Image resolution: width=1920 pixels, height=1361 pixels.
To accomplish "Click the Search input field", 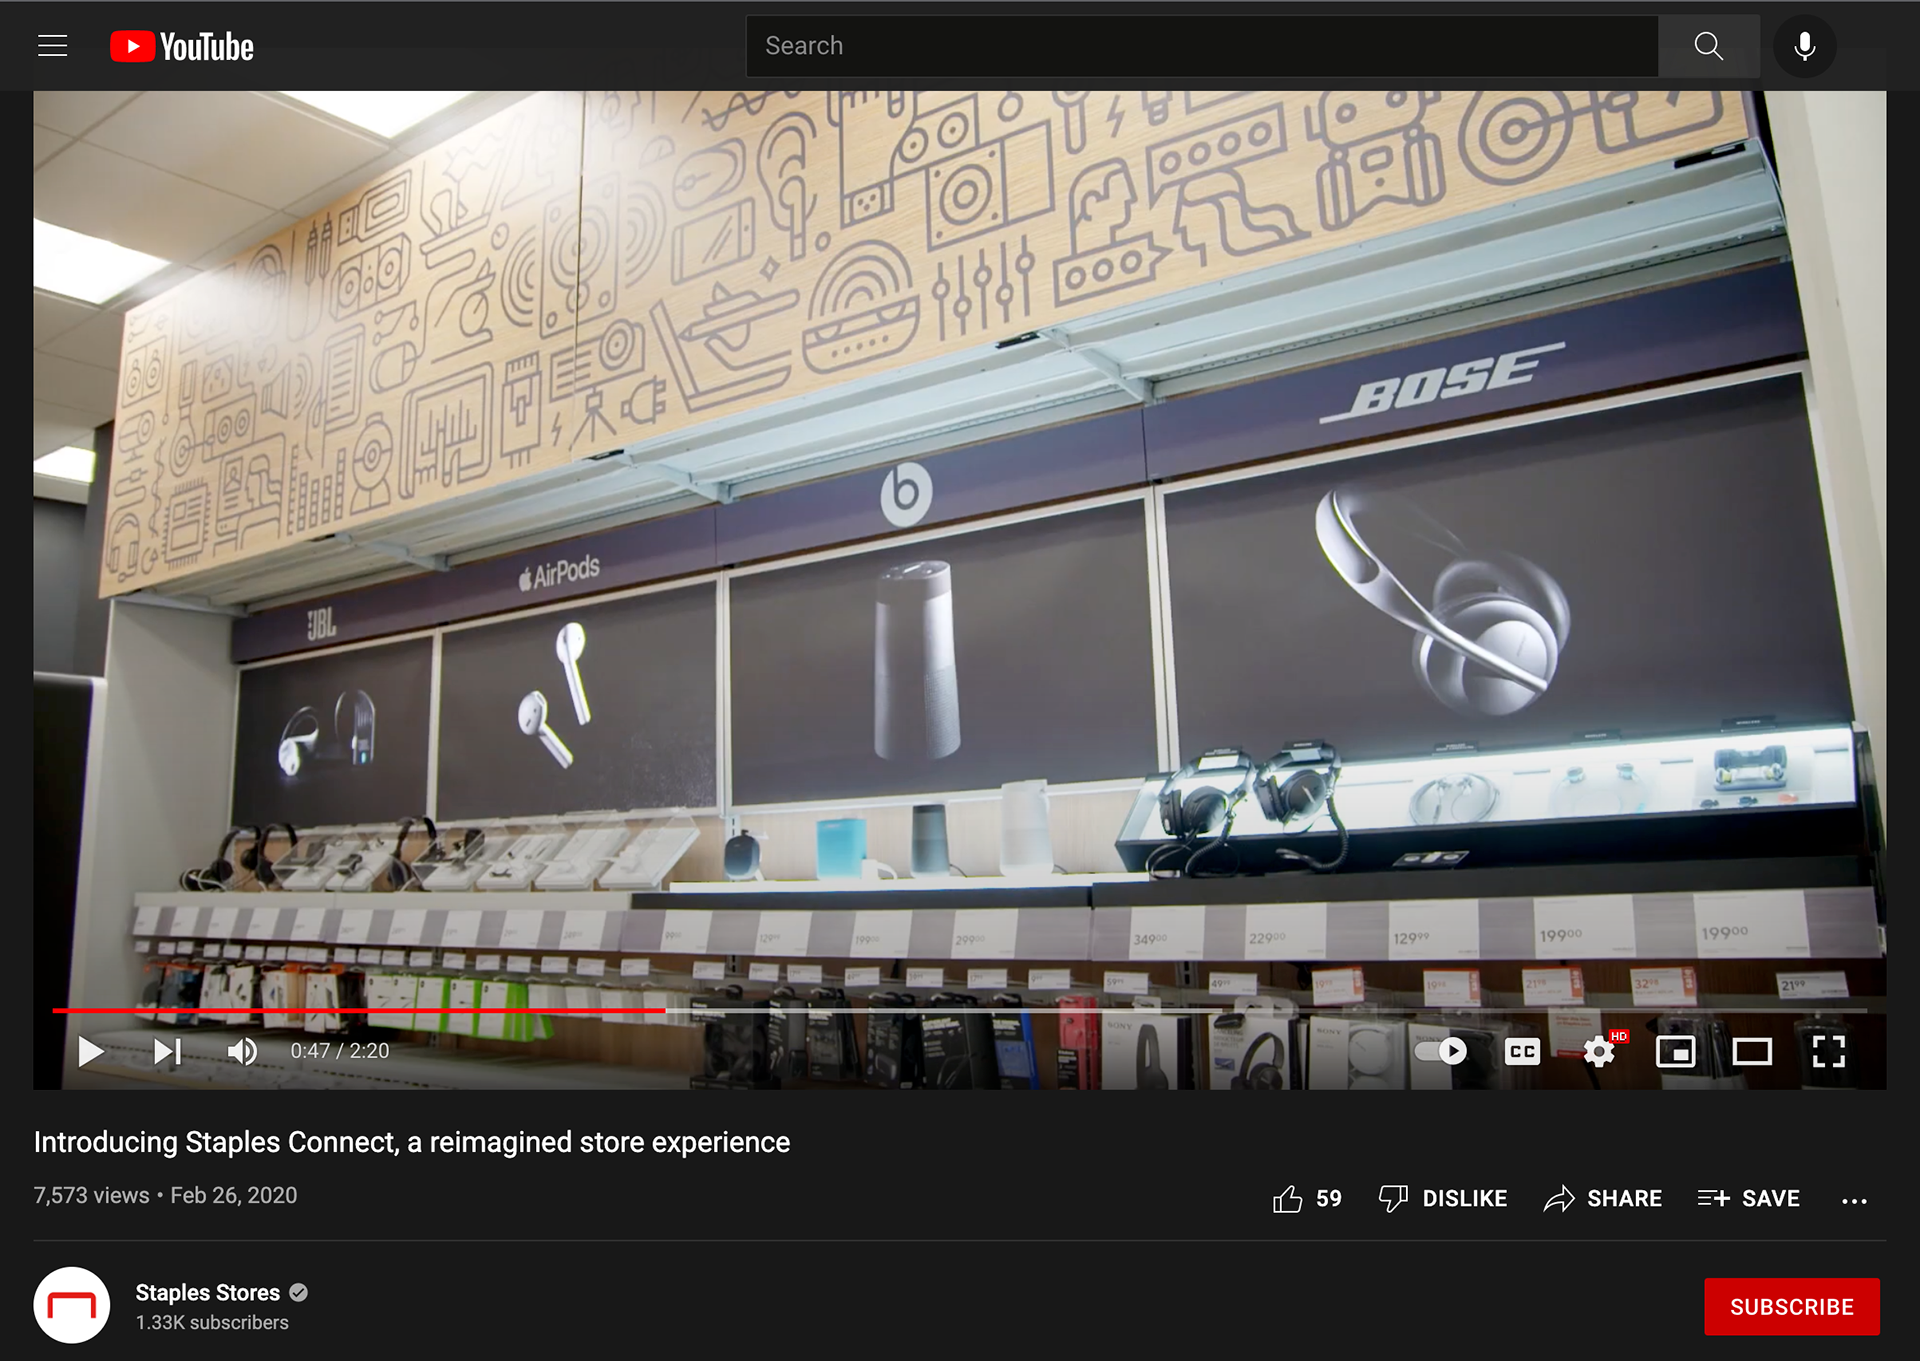I will [1202, 46].
